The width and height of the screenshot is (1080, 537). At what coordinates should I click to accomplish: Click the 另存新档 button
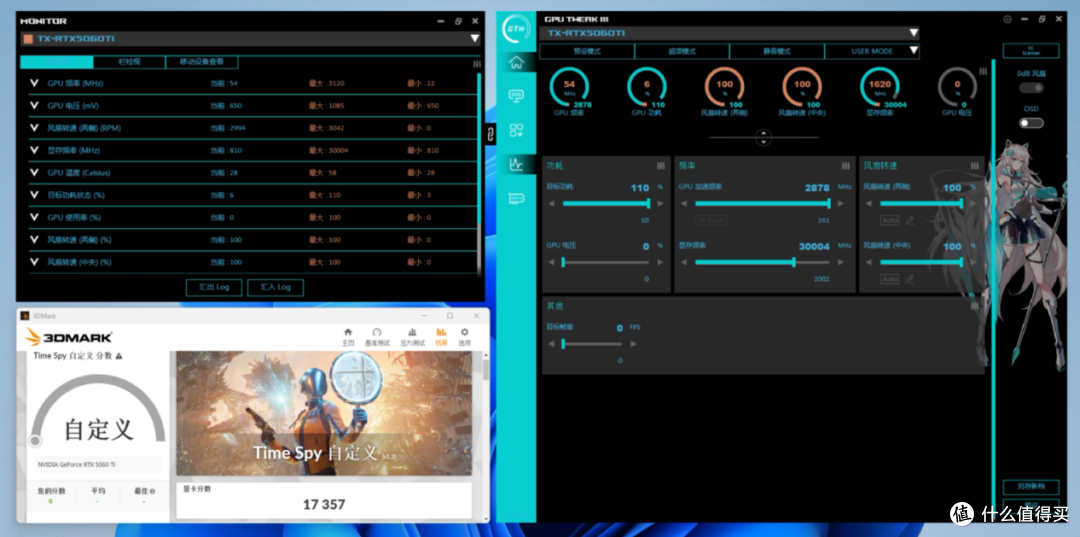pyautogui.click(x=1030, y=486)
